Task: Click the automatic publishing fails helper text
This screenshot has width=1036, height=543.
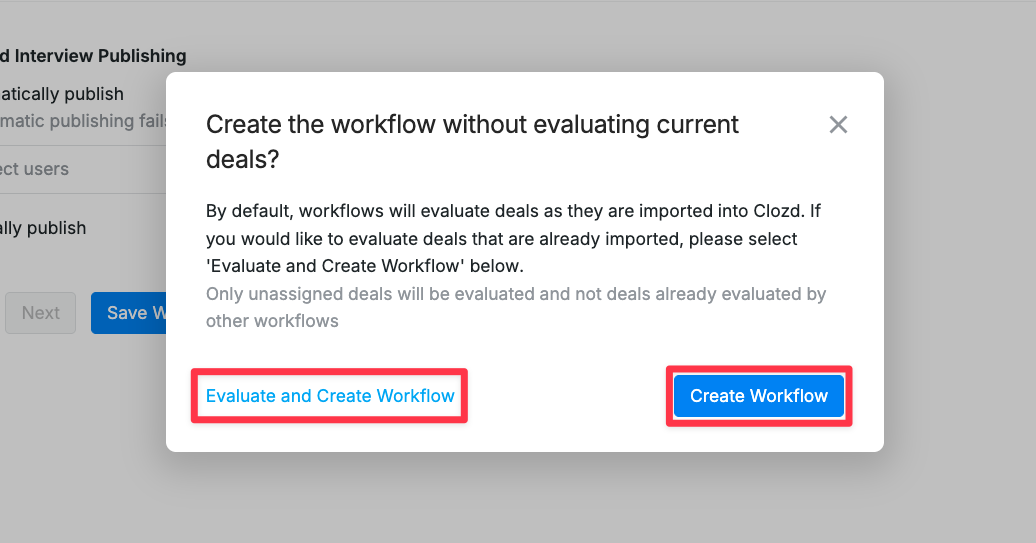Action: pos(83,121)
